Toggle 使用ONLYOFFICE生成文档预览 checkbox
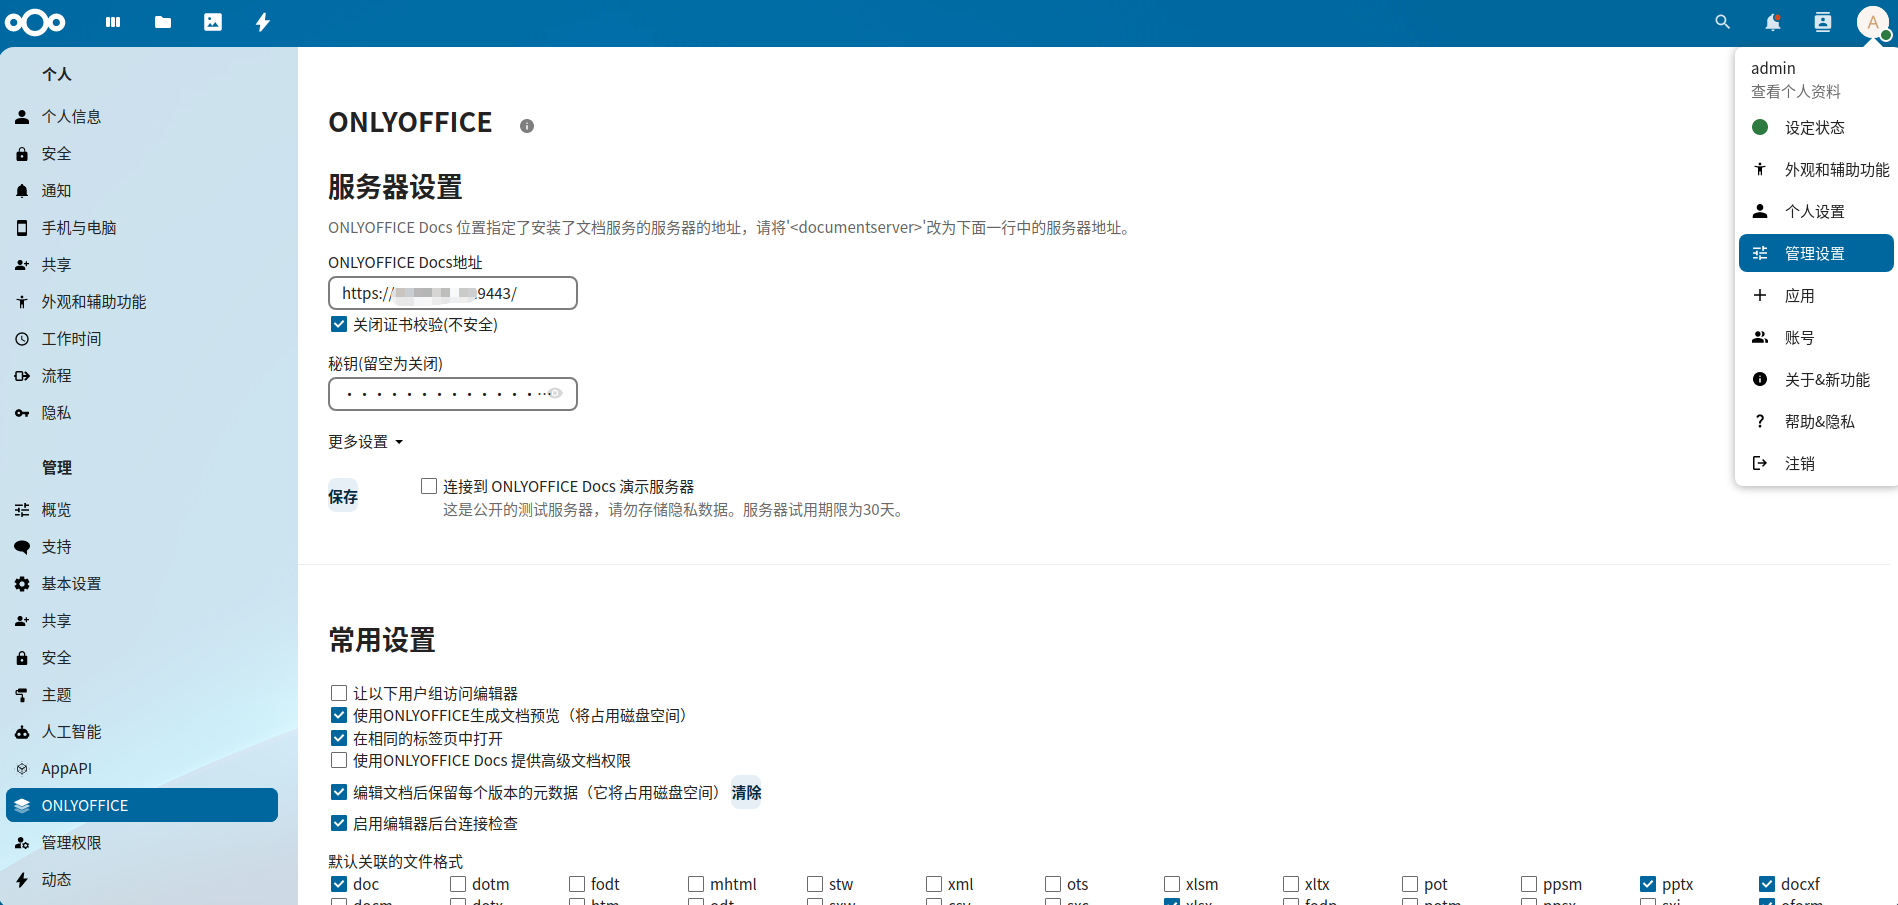Image resolution: width=1898 pixels, height=905 pixels. (339, 715)
